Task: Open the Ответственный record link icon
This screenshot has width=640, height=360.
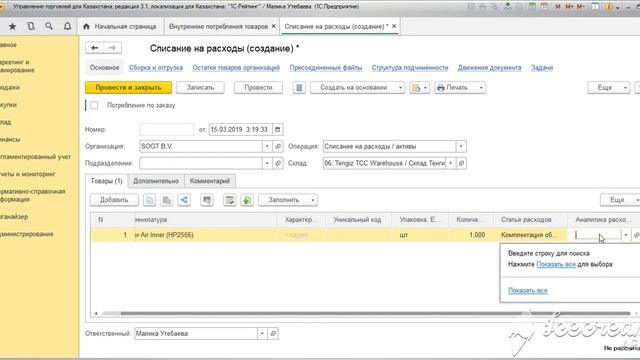Action: coord(273,333)
